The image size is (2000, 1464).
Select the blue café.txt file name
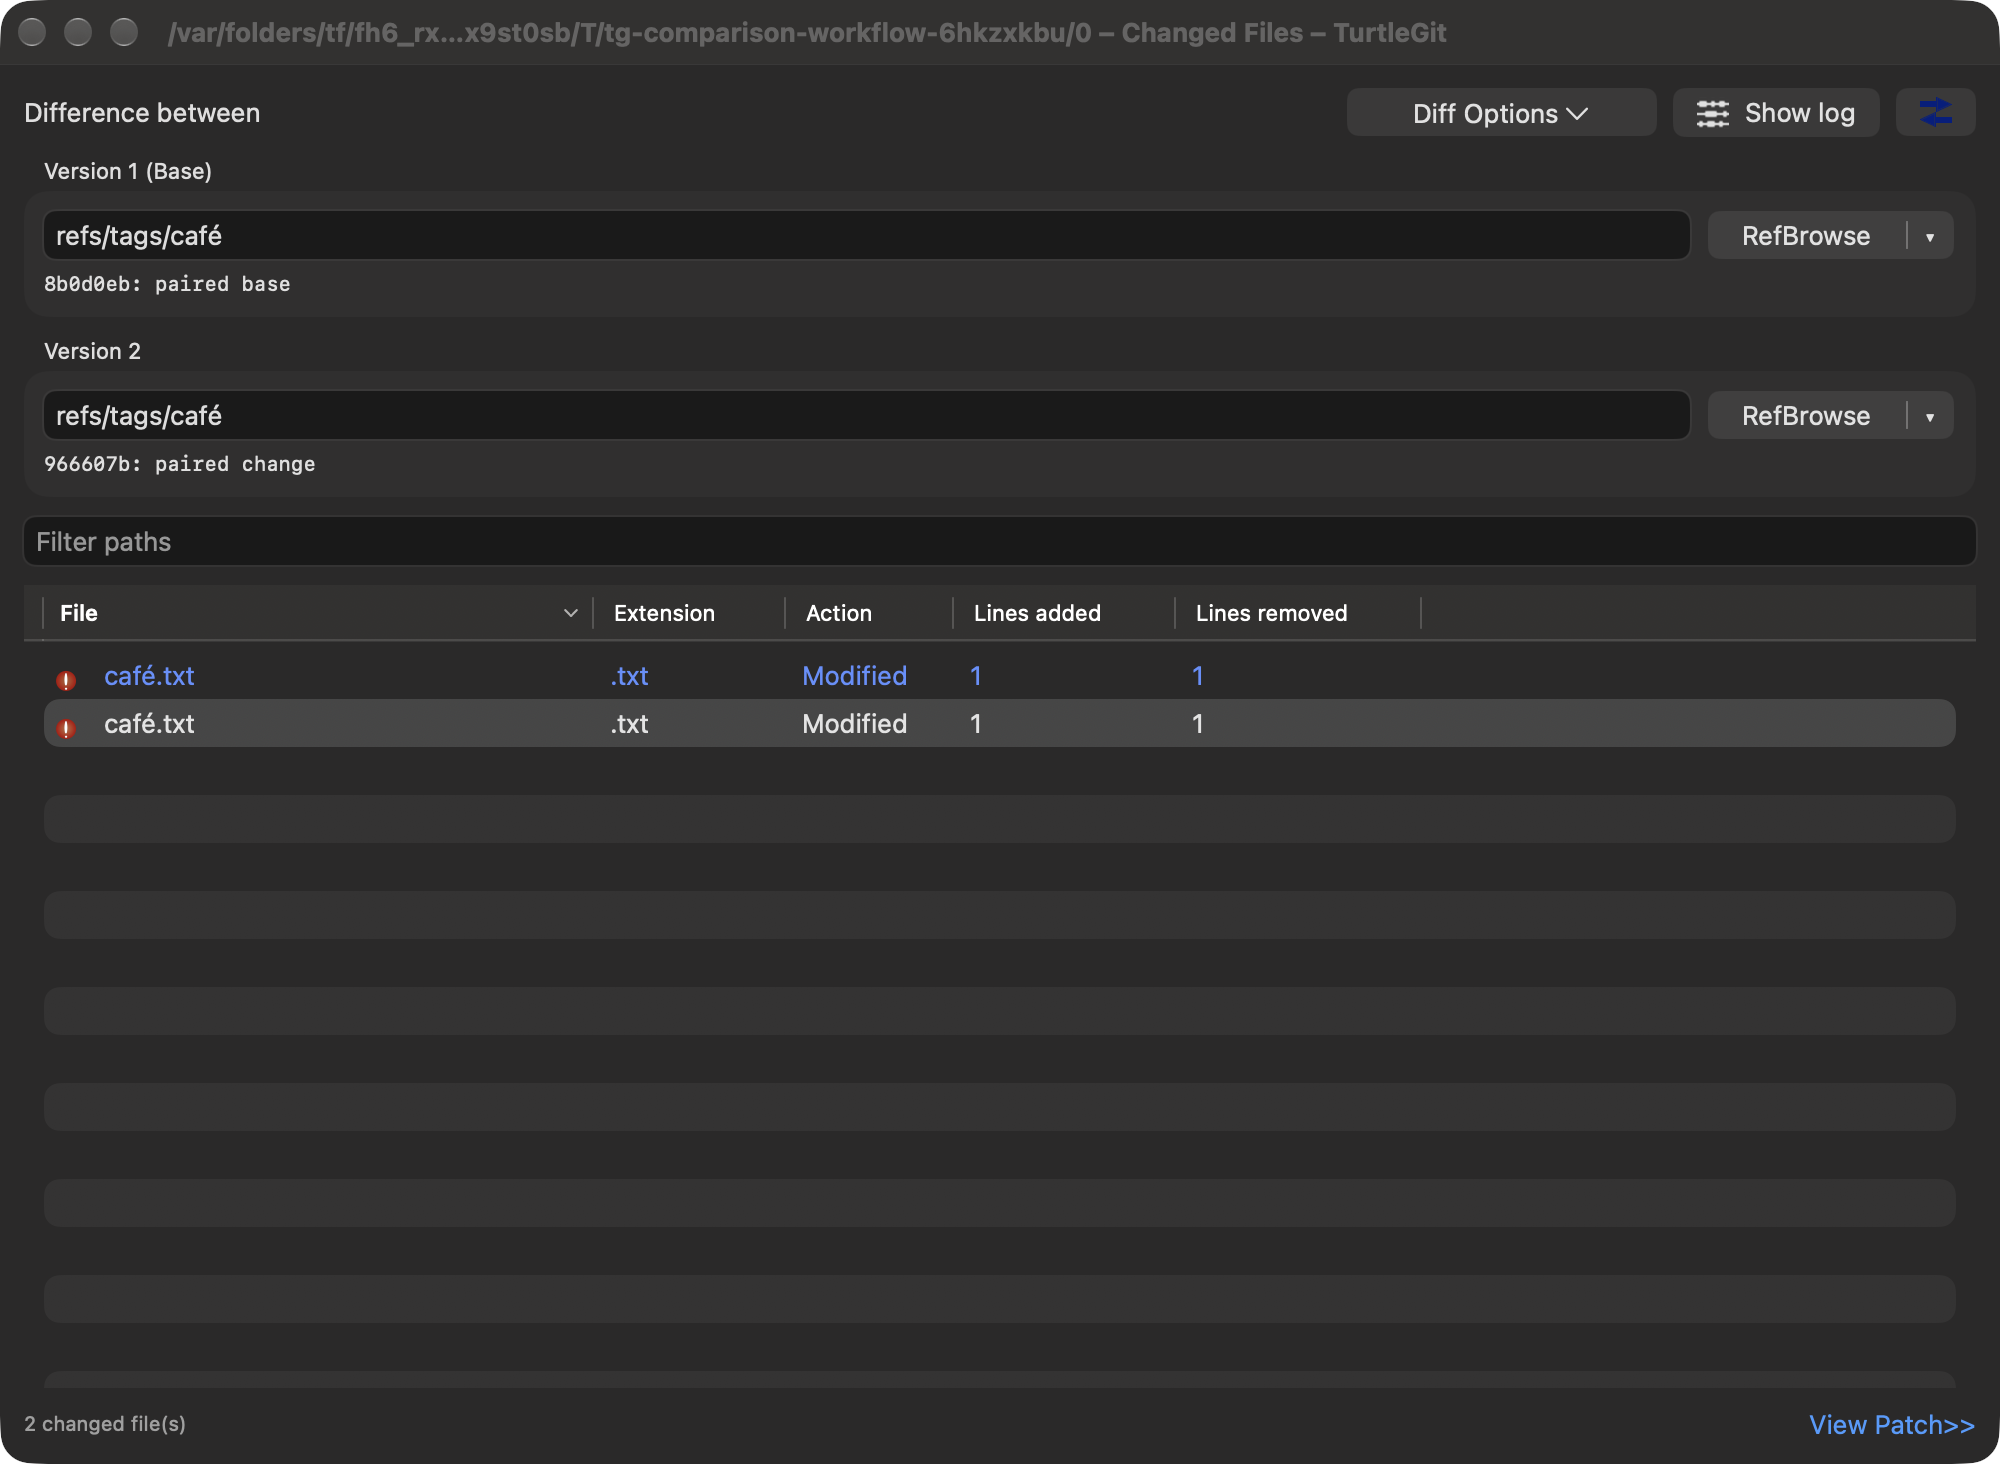(x=149, y=676)
